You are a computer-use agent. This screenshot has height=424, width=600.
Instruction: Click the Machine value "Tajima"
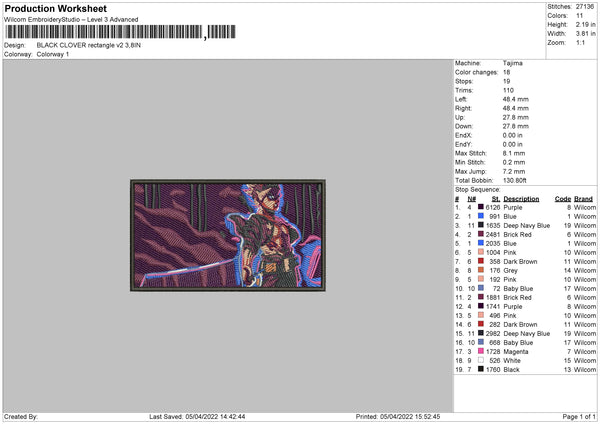click(512, 63)
